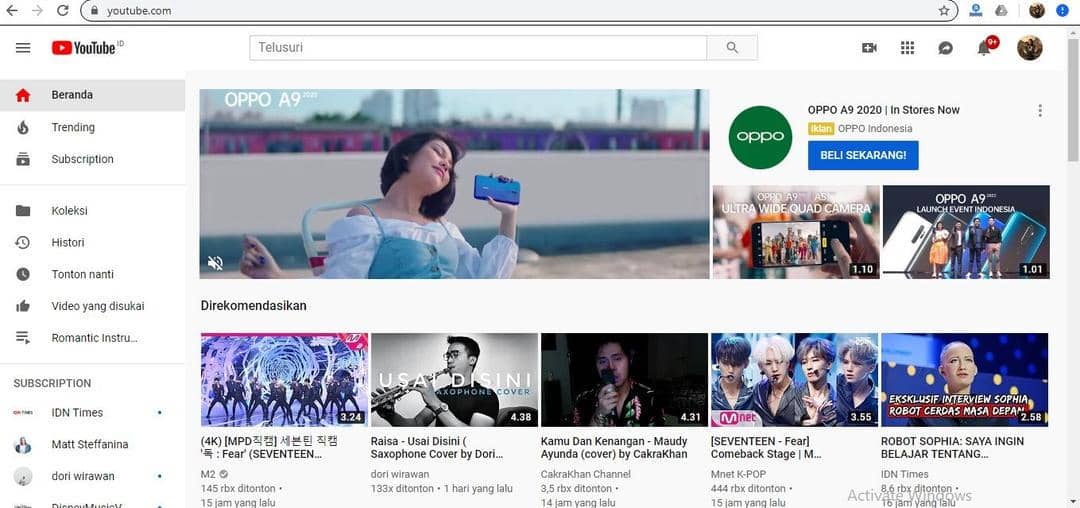Image resolution: width=1080 pixels, height=508 pixels.
Task: Open the messages share icon
Action: click(945, 48)
